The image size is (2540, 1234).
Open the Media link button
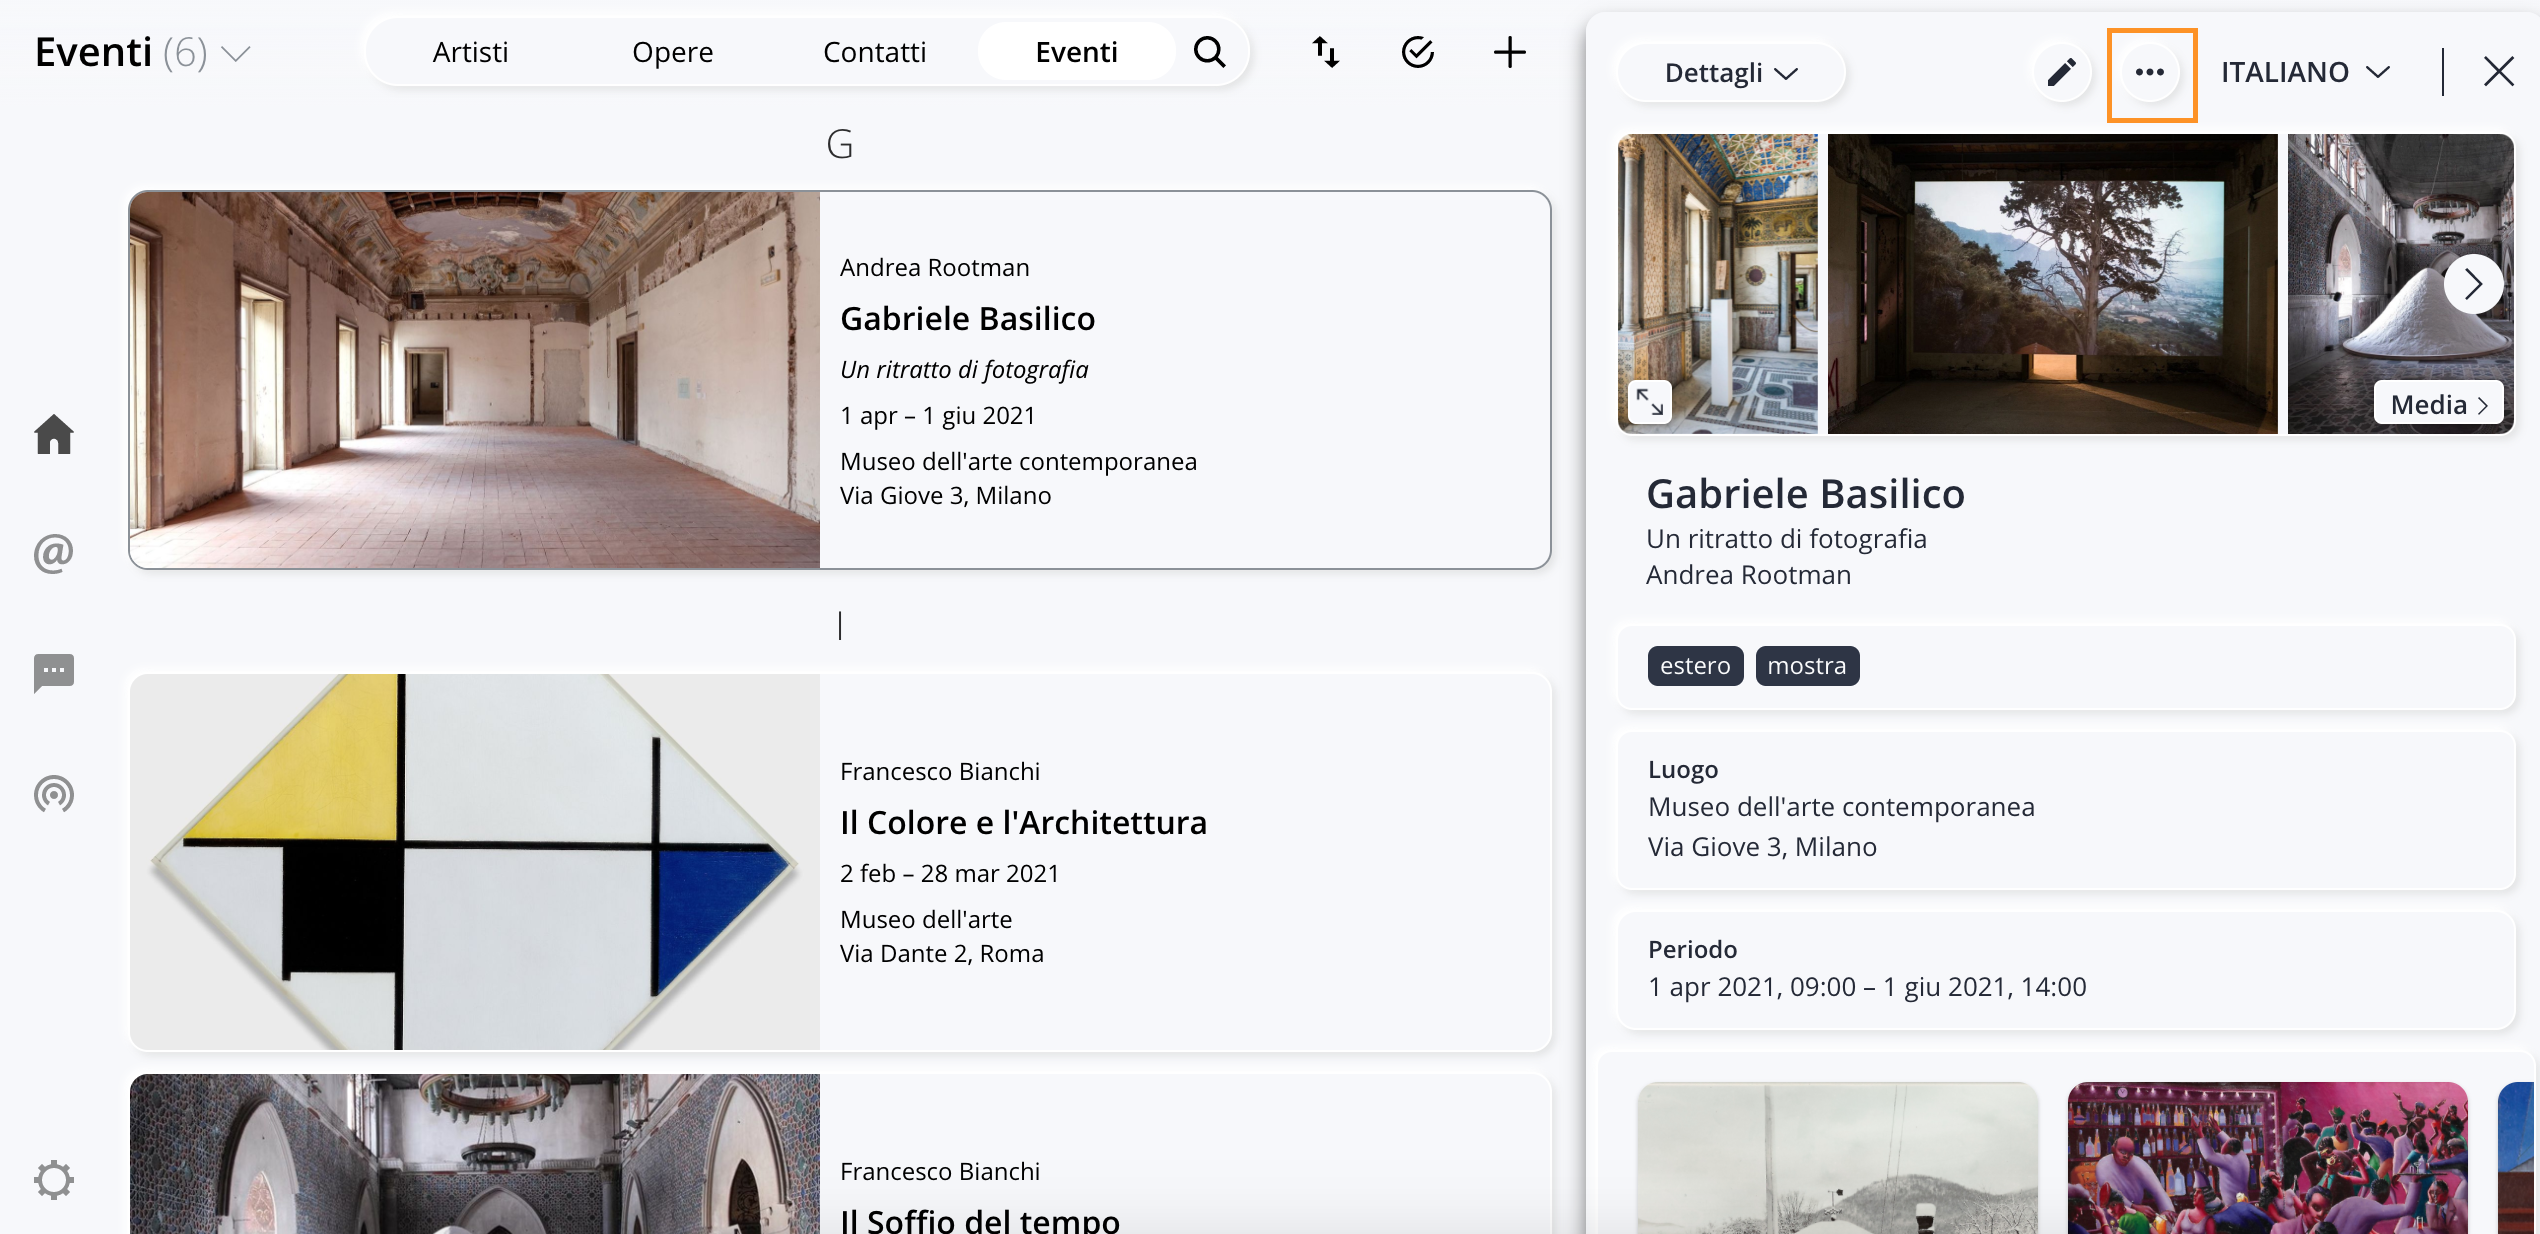coord(2439,404)
